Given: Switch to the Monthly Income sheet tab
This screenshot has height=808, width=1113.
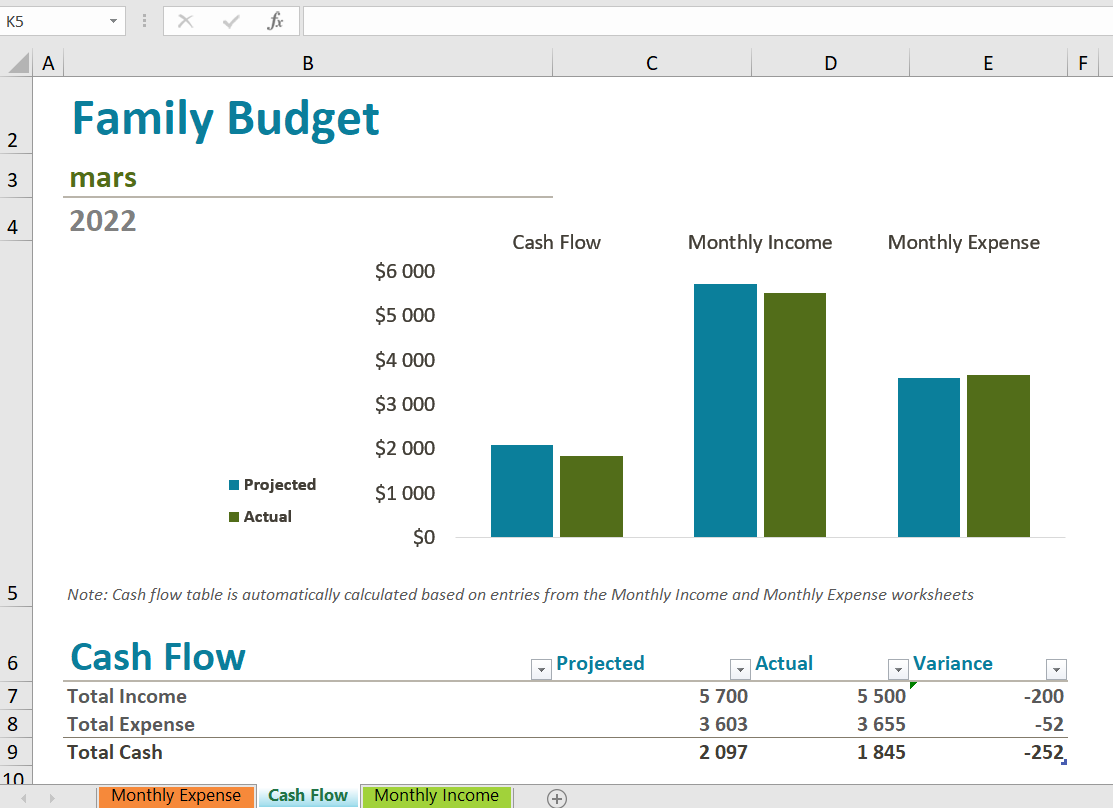Looking at the screenshot, I should pyautogui.click(x=436, y=796).
